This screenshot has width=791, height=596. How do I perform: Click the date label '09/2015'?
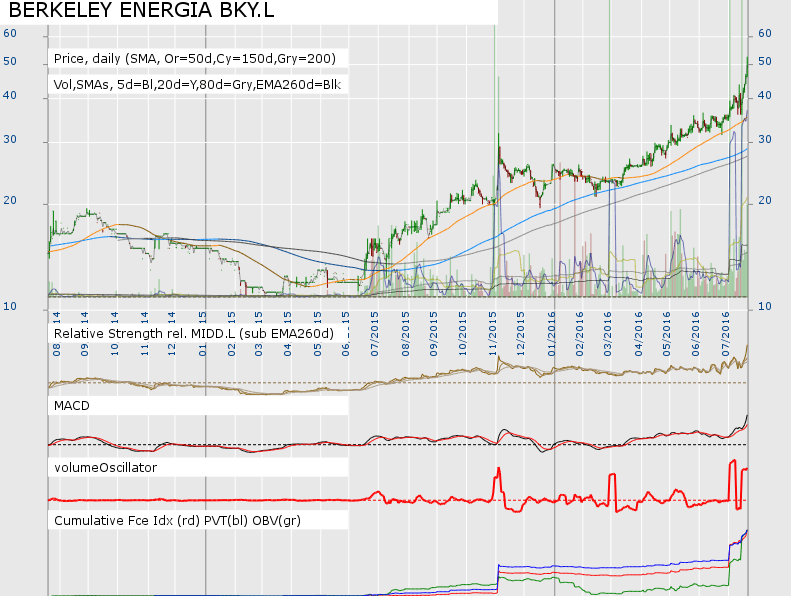coord(434,334)
